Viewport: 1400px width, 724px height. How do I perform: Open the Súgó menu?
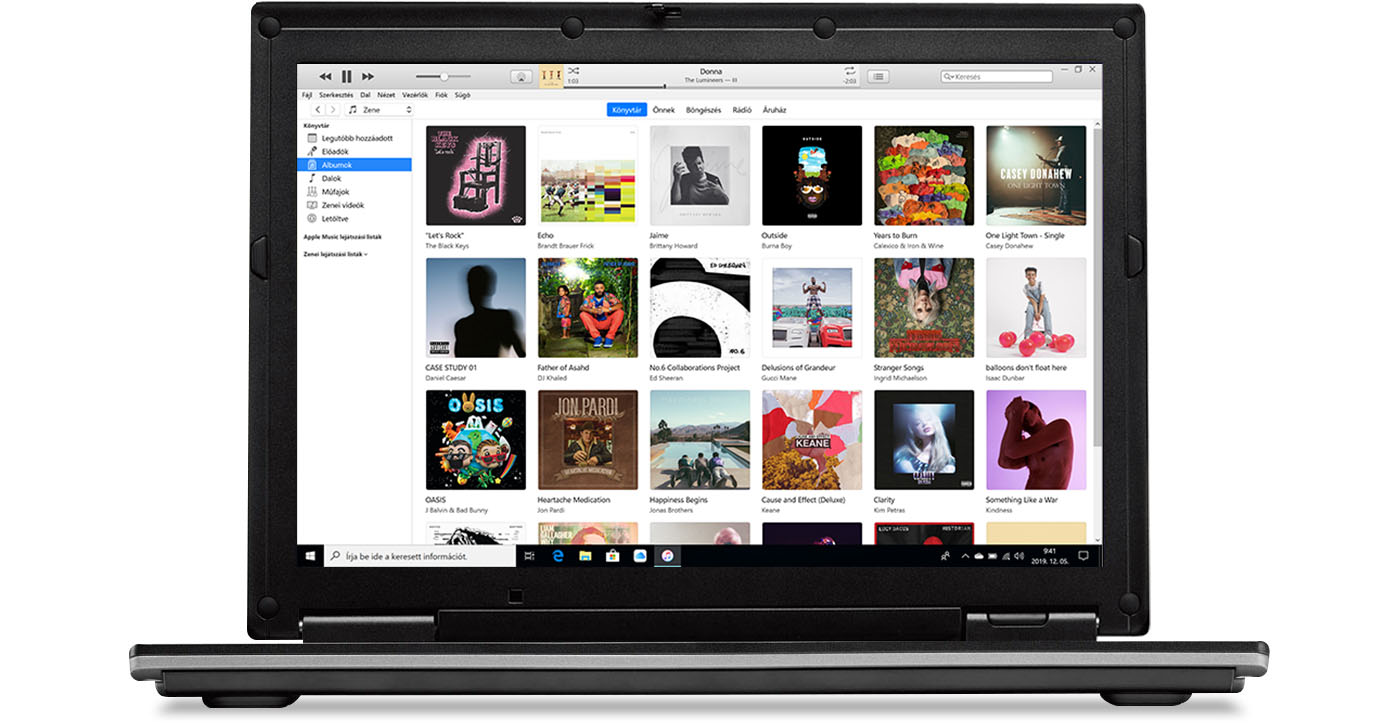pyautogui.click(x=462, y=95)
